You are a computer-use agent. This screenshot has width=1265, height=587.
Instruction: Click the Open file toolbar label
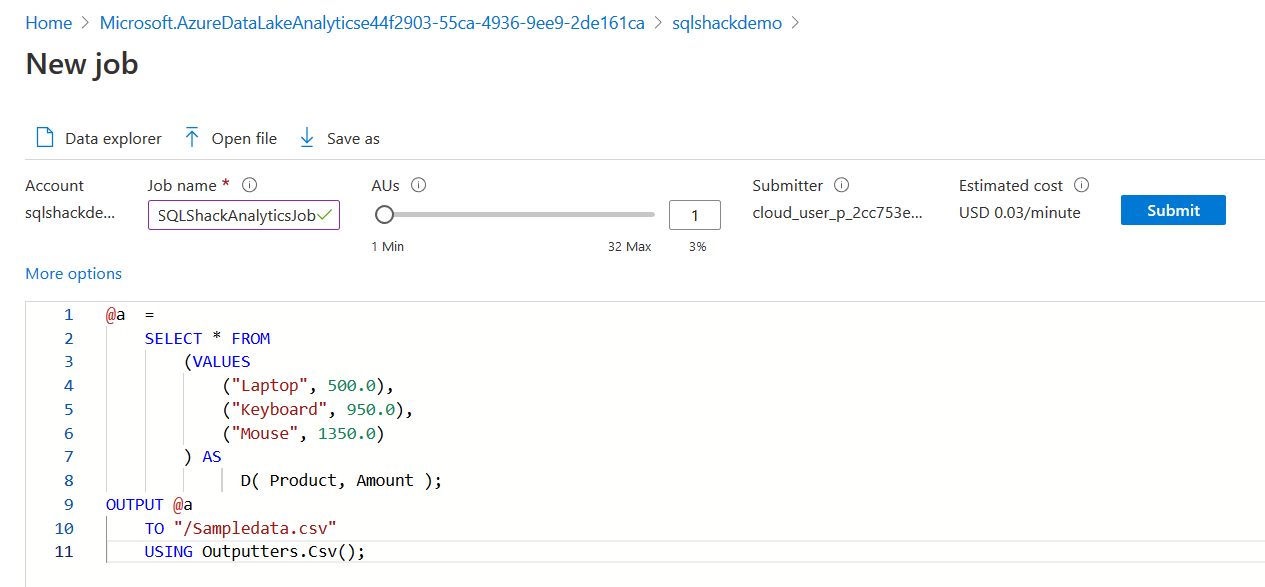click(x=244, y=139)
